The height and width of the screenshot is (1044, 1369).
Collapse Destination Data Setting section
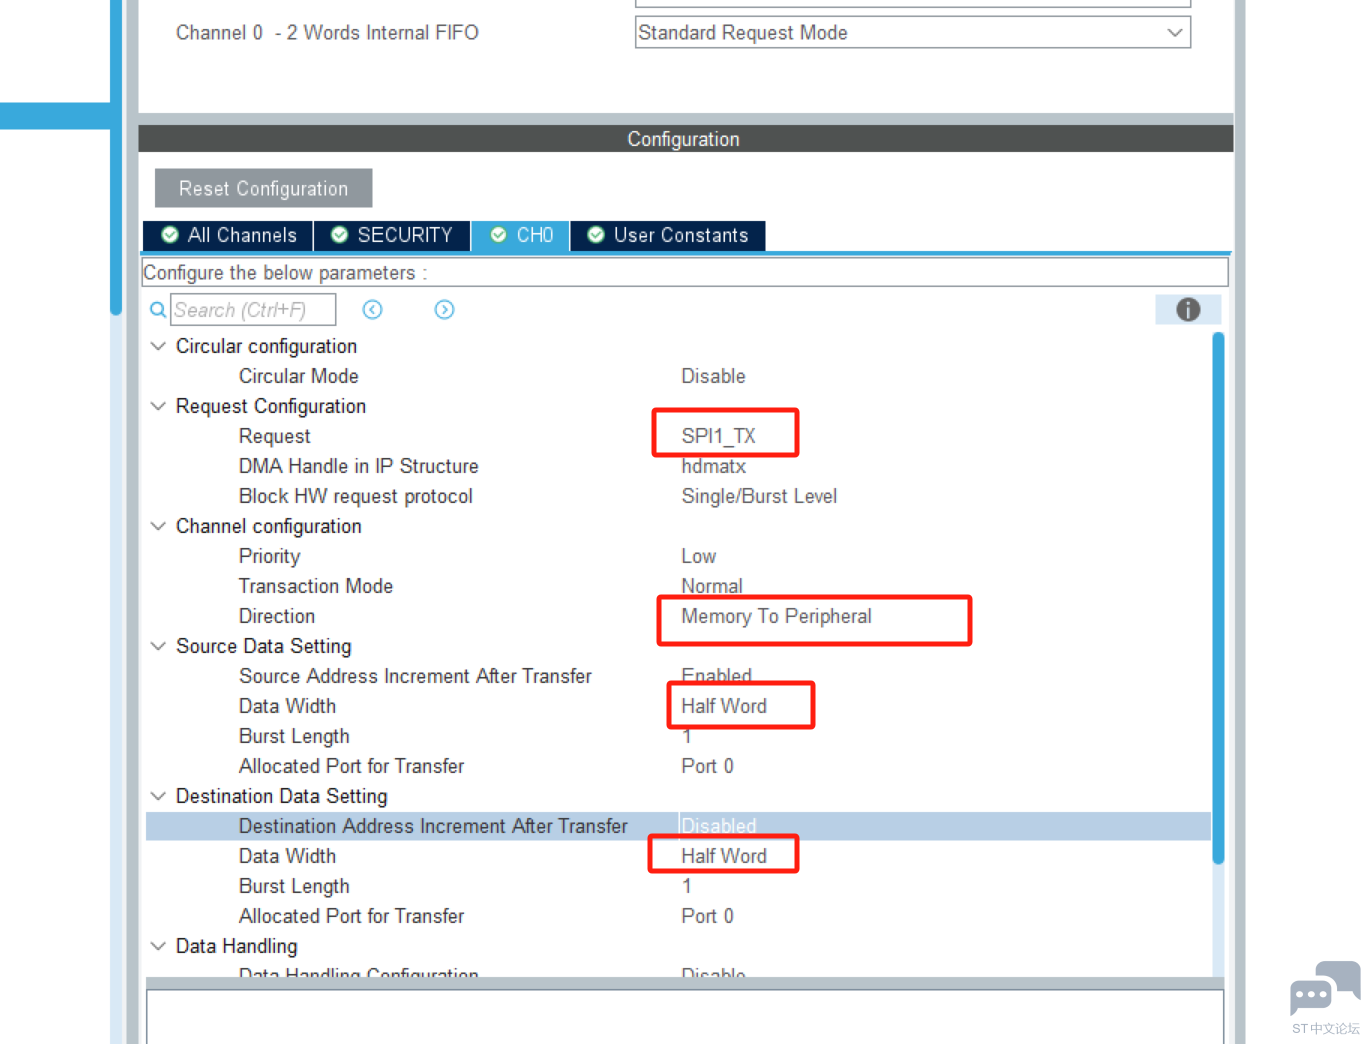tap(158, 796)
